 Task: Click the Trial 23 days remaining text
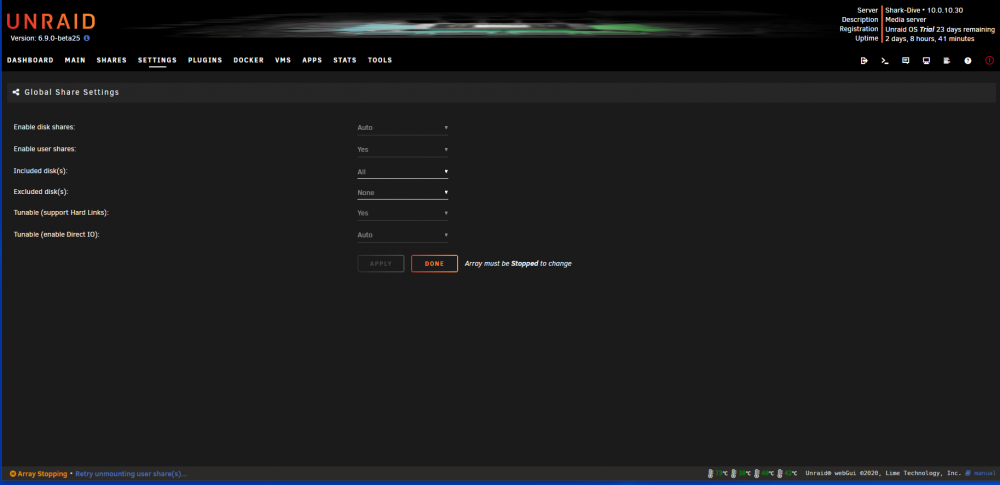(x=940, y=29)
